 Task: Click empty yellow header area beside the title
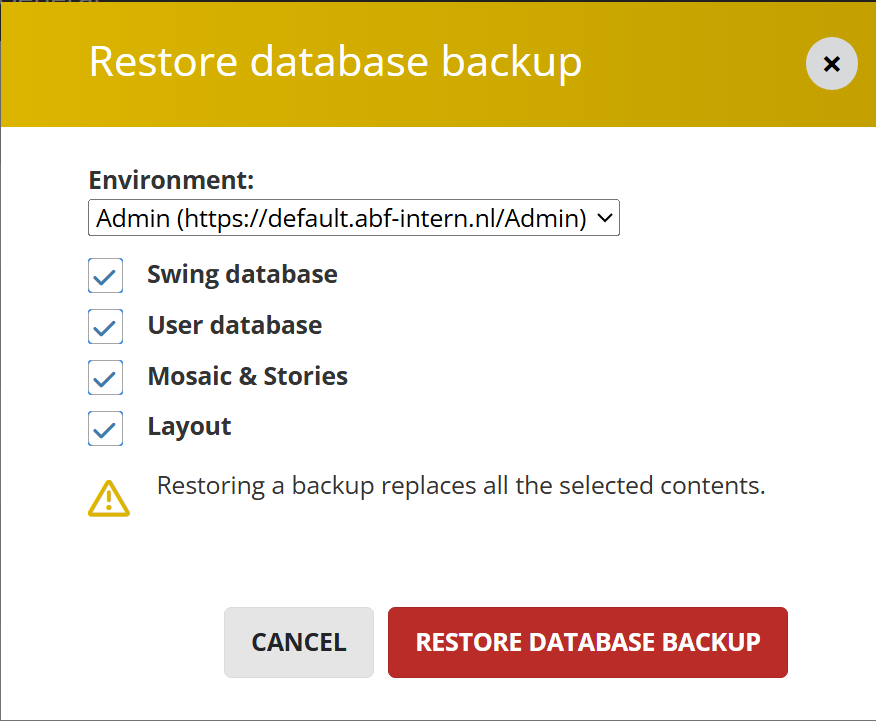690,64
